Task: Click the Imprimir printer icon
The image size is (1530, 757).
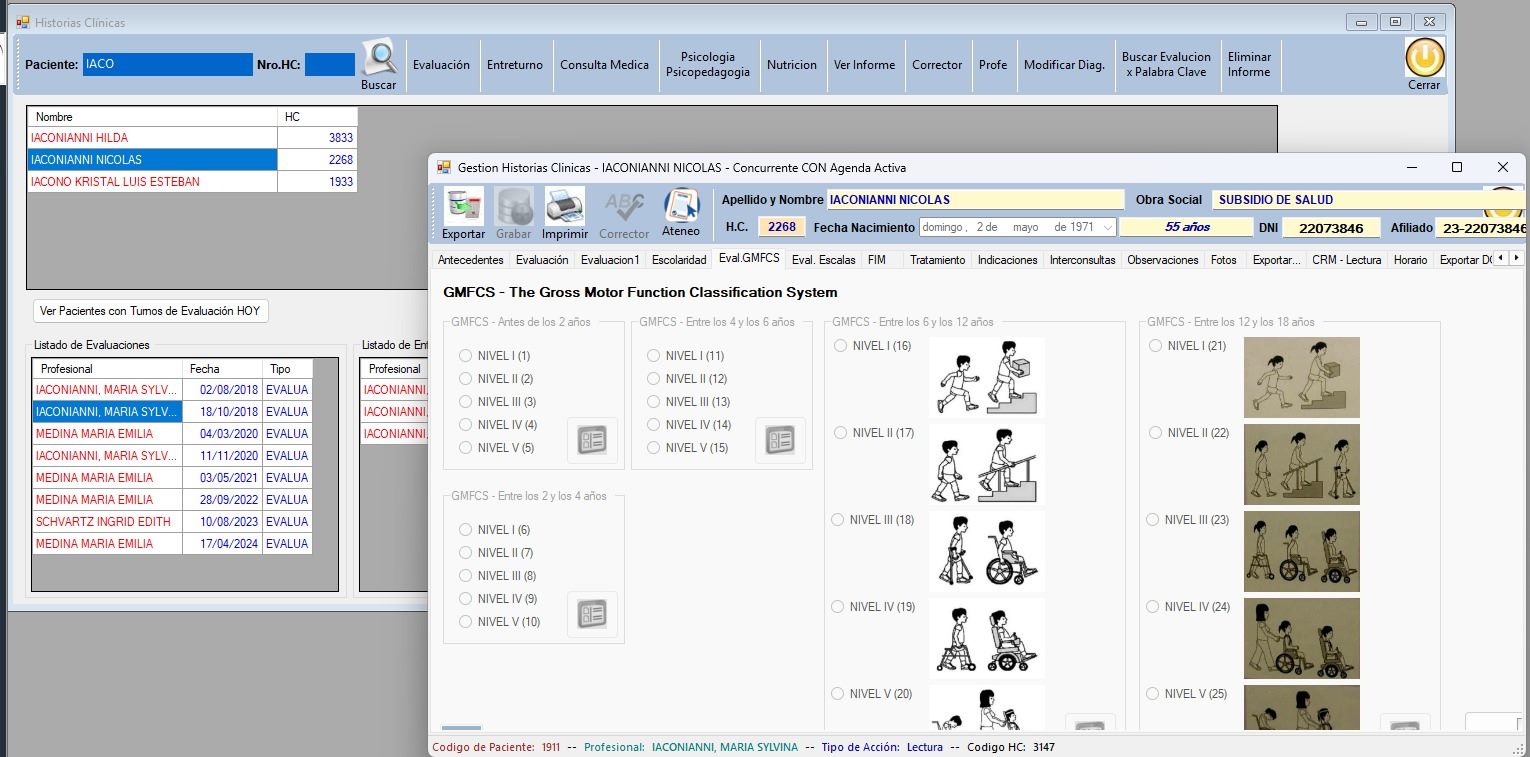Action: [565, 206]
